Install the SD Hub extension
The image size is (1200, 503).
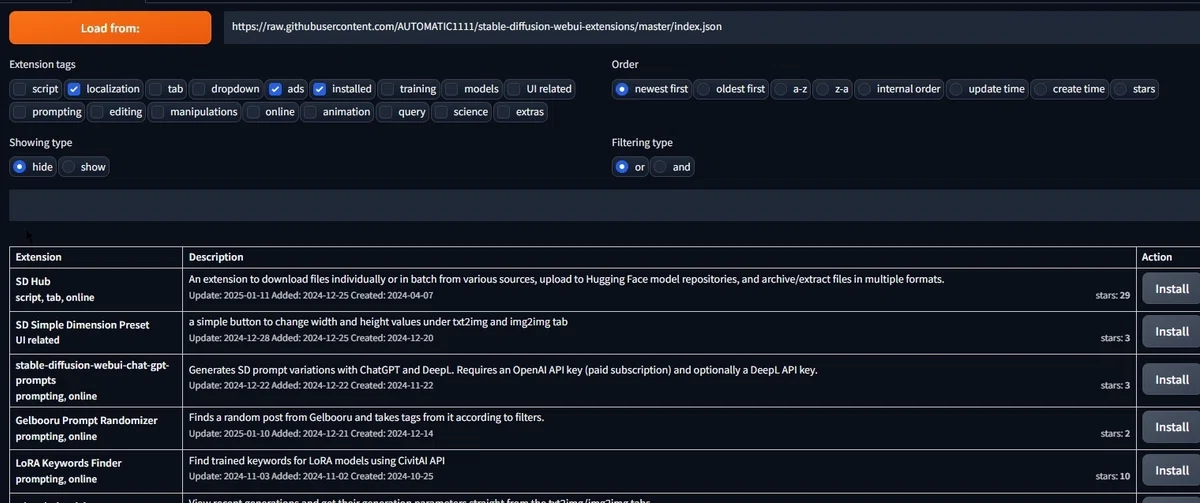tap(1171, 289)
